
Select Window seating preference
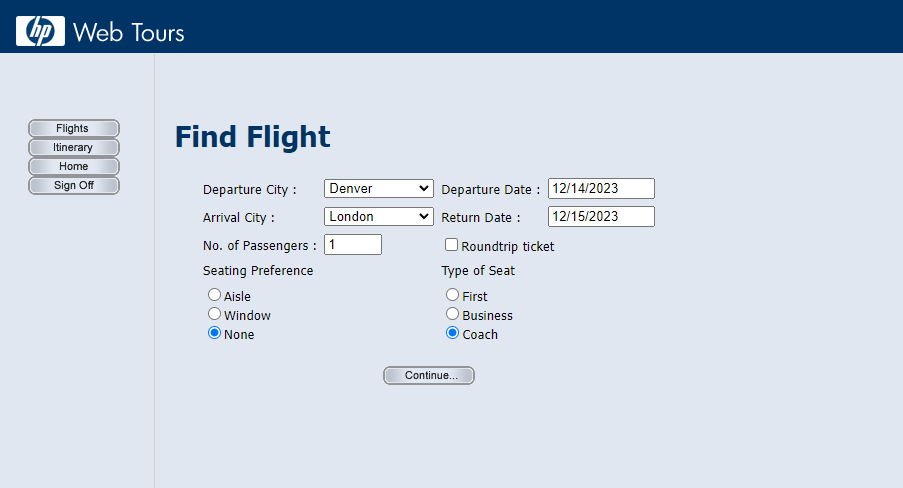click(x=214, y=314)
